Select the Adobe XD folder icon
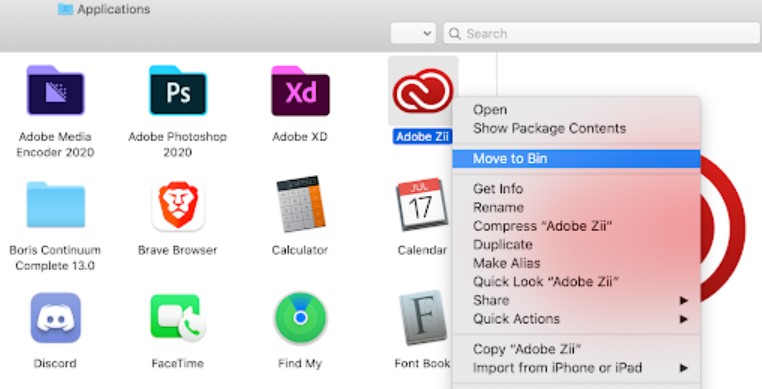This screenshot has width=762, height=389. (300, 90)
